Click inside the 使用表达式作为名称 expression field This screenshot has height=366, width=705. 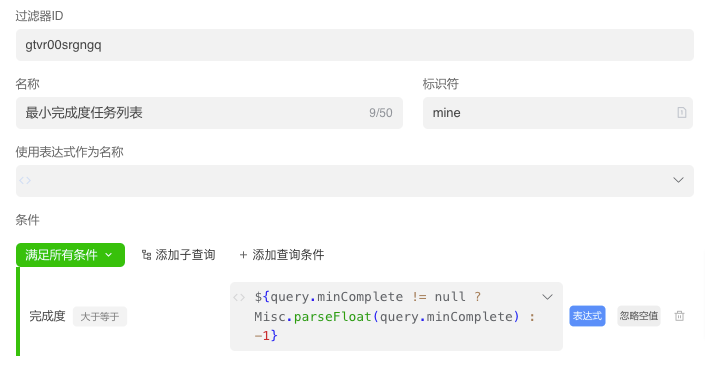click(355, 181)
